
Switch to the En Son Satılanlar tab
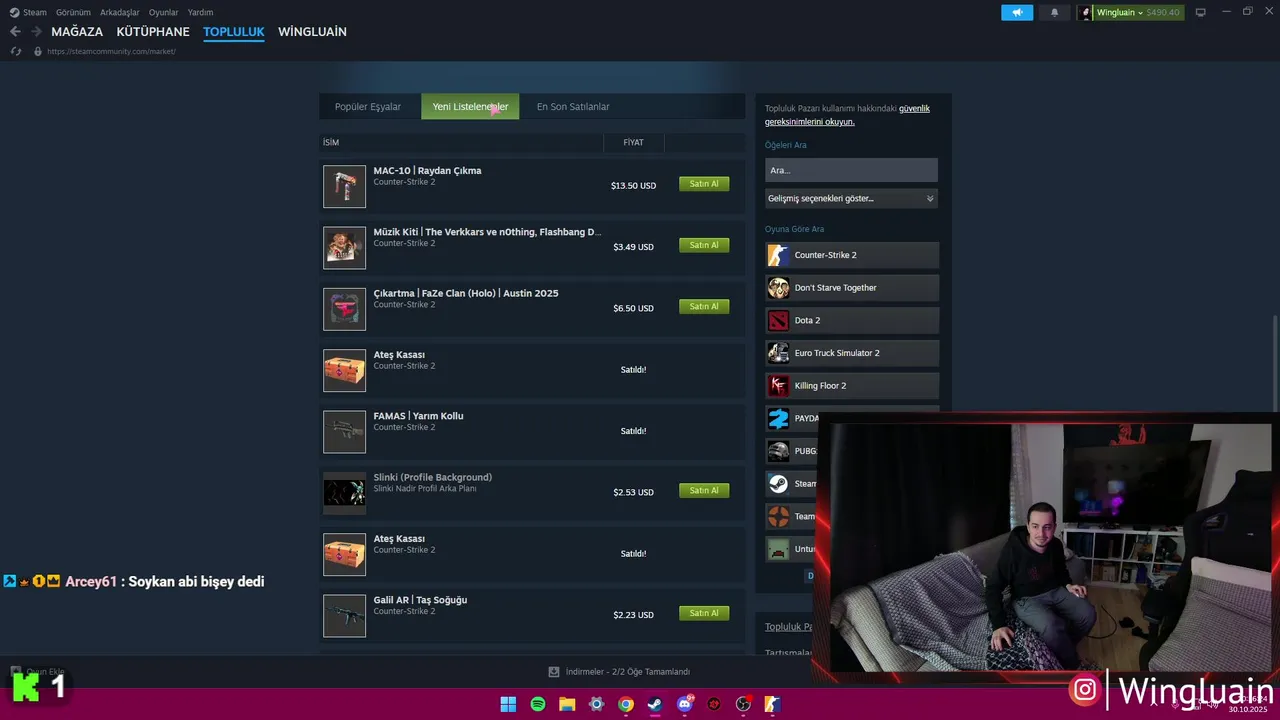(573, 107)
